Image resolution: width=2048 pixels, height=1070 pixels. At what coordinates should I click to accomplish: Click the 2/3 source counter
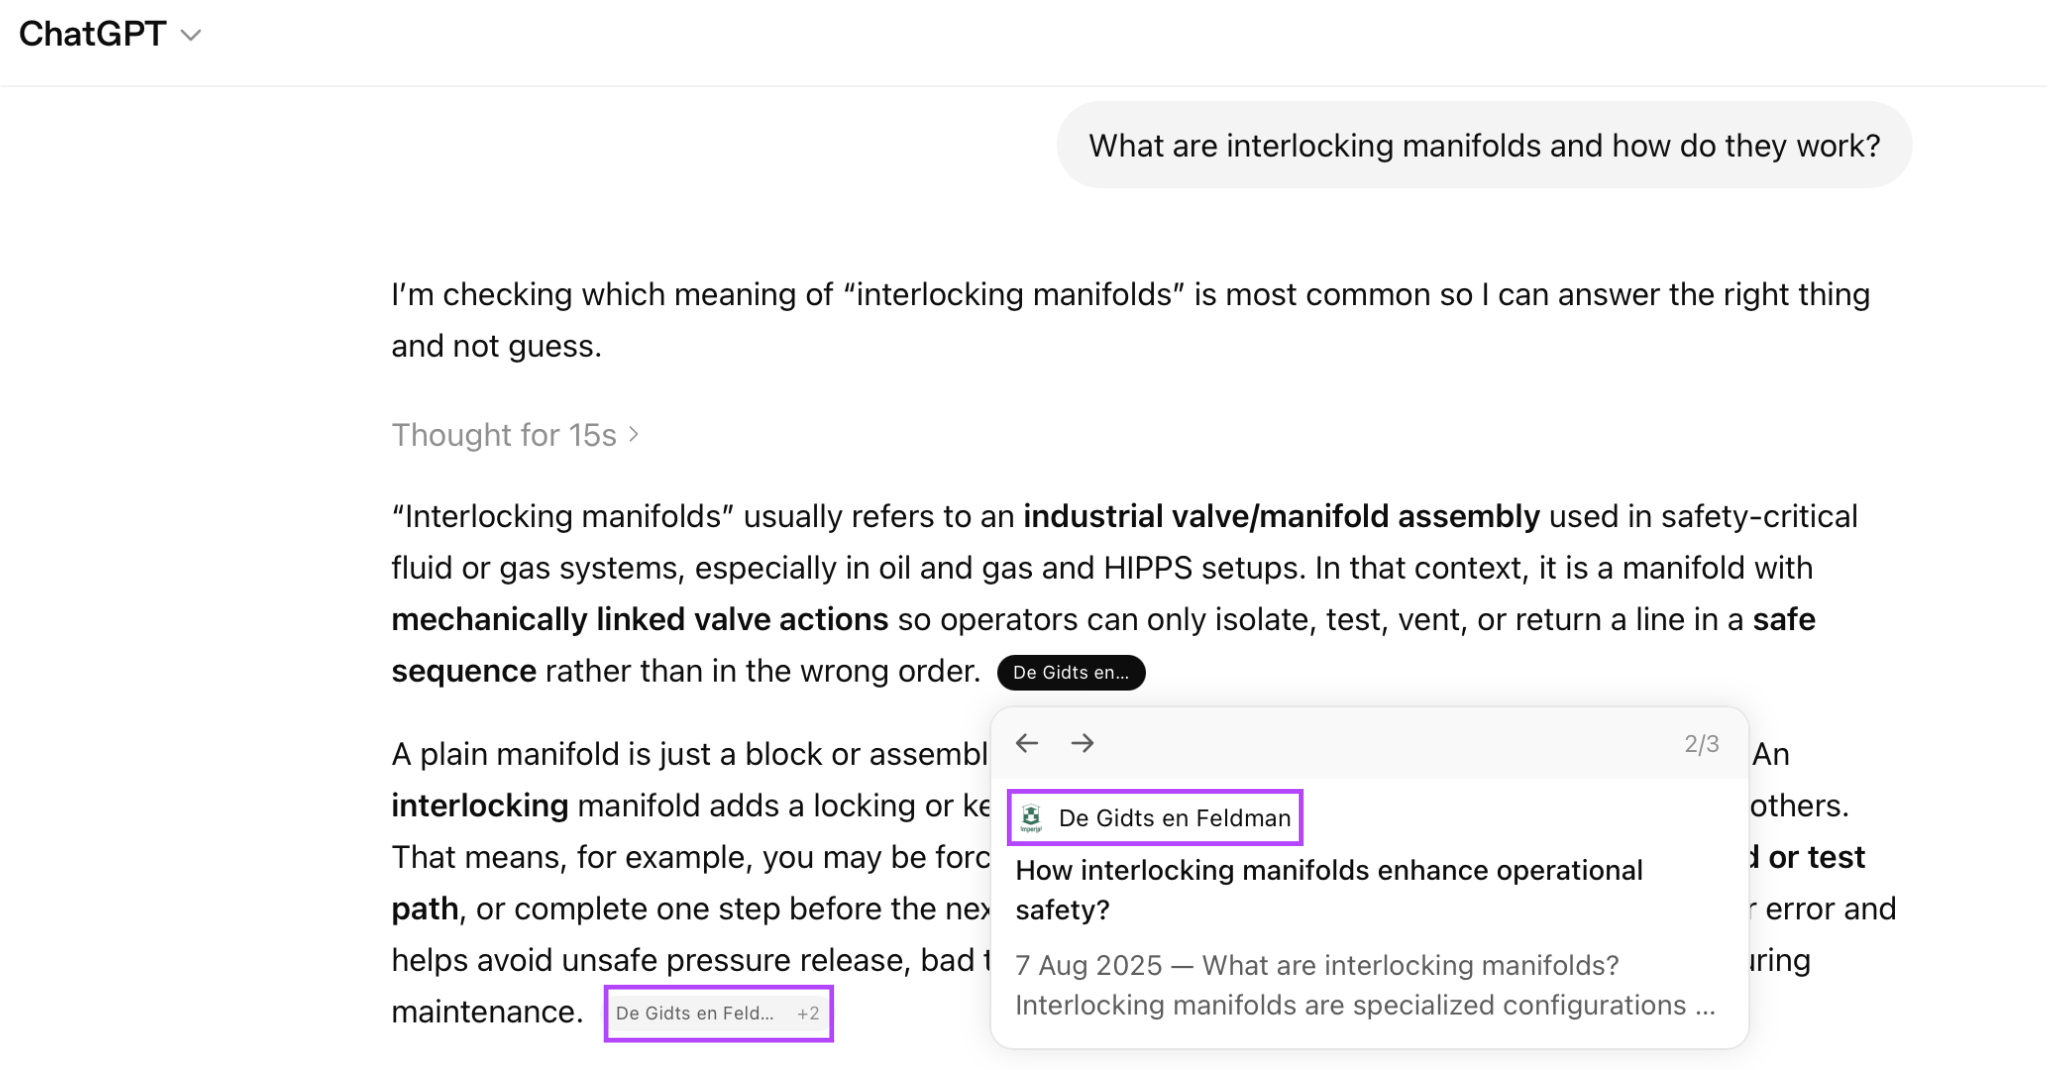[1701, 744]
